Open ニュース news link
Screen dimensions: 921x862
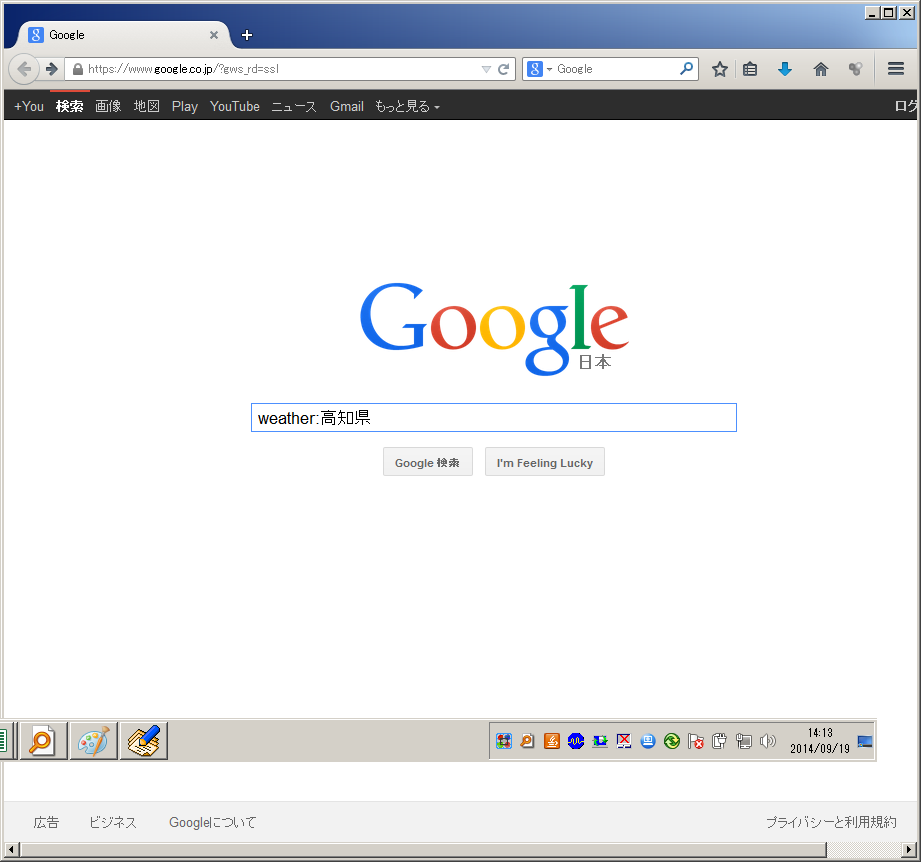(x=294, y=106)
